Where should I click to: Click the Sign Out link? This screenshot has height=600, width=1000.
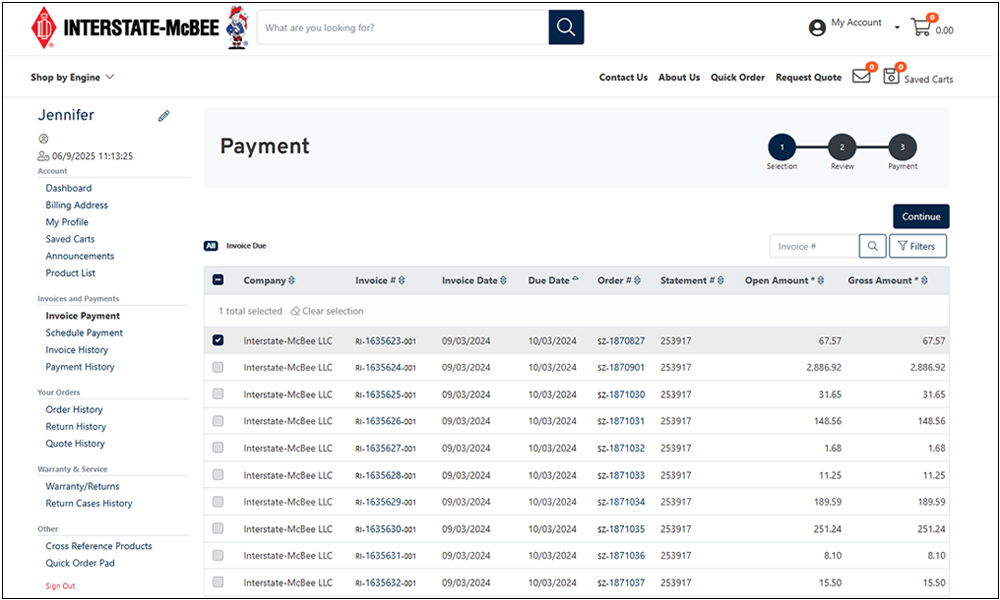pyautogui.click(x=60, y=586)
